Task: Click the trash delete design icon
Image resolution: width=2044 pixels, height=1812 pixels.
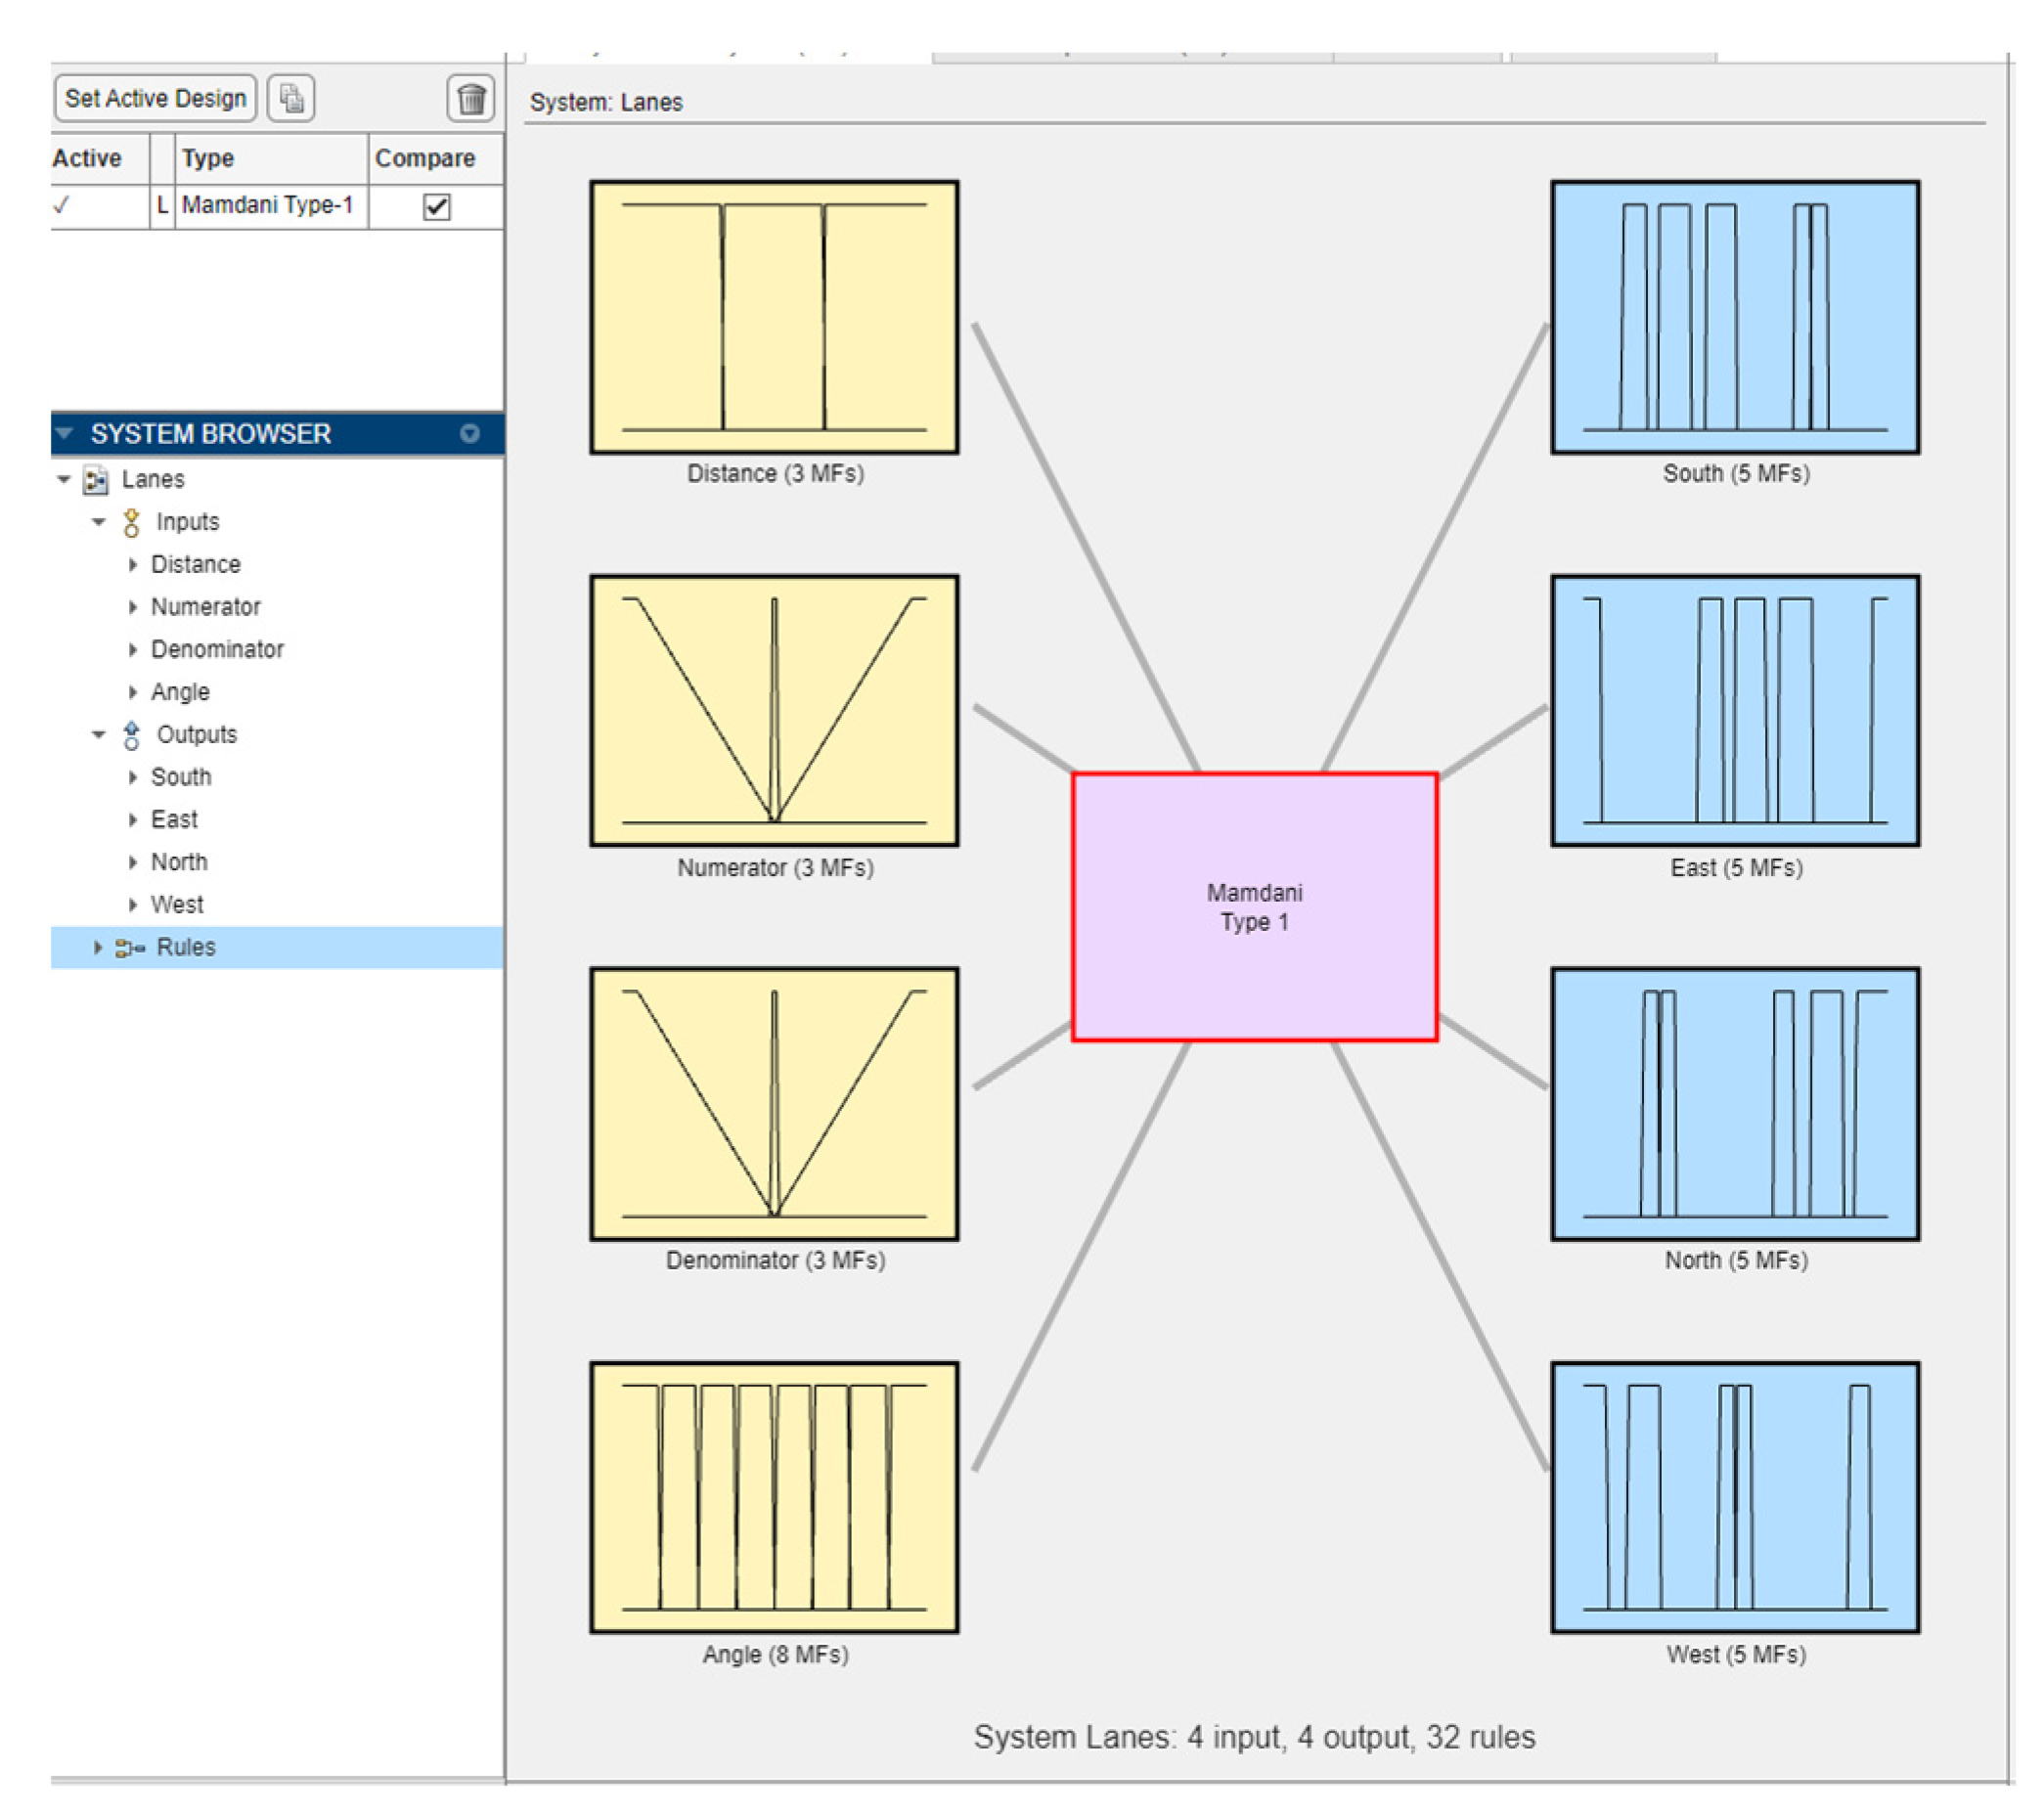Action: 470,98
